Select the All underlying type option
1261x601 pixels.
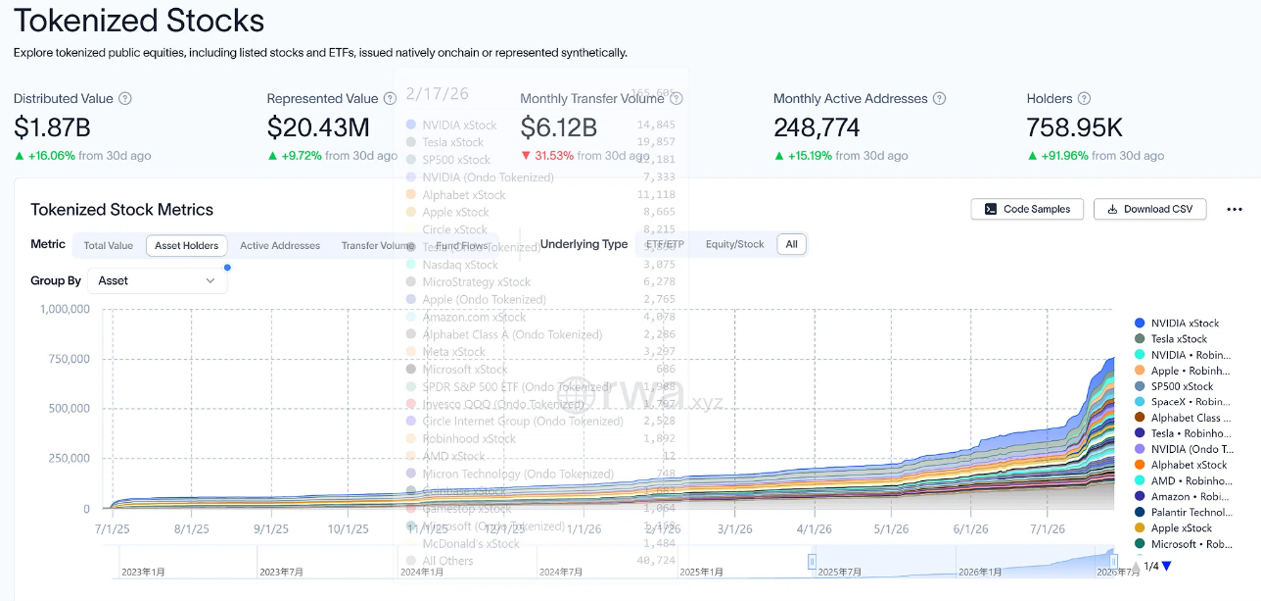[x=792, y=244]
